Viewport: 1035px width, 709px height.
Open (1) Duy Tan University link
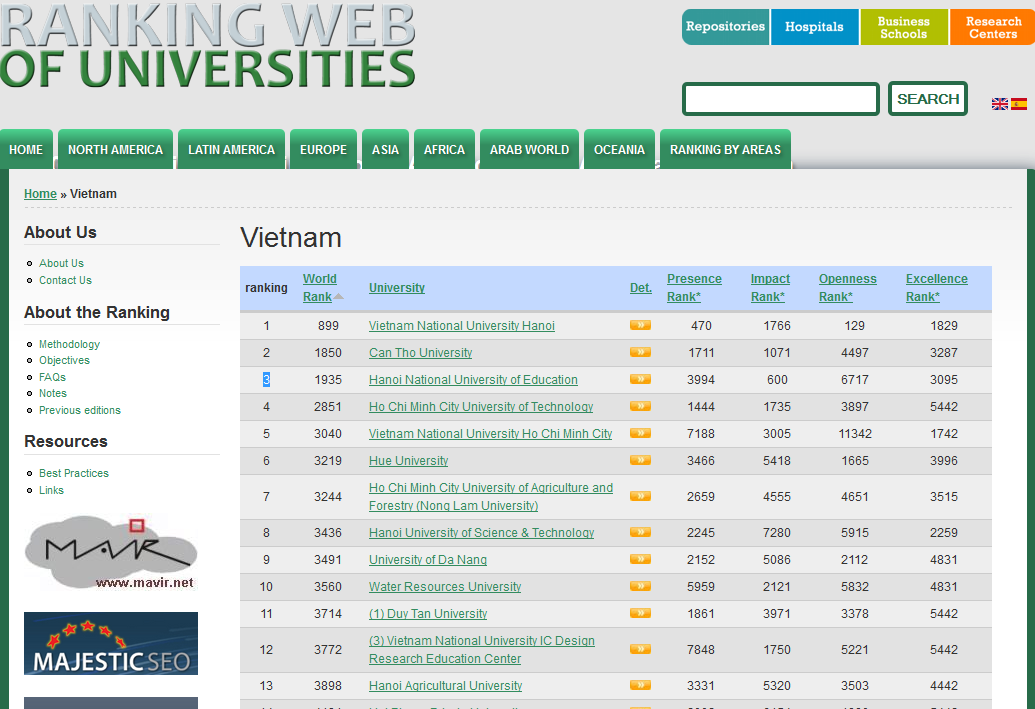point(428,614)
